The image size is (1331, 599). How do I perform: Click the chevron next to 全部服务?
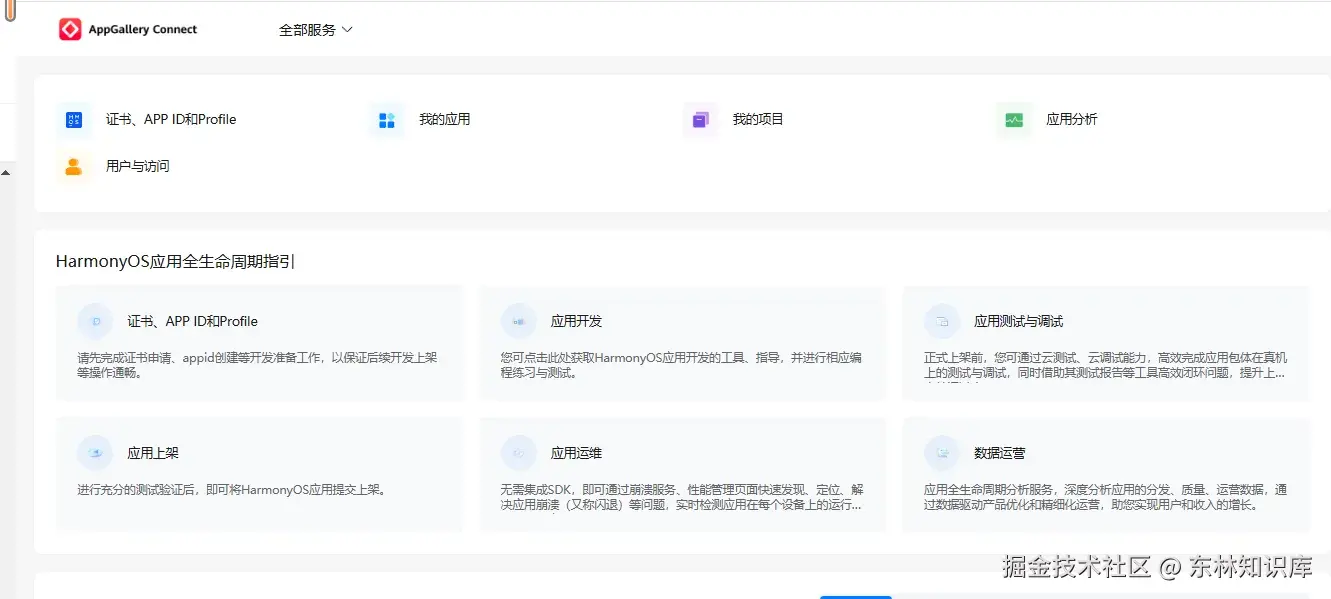pyautogui.click(x=347, y=30)
